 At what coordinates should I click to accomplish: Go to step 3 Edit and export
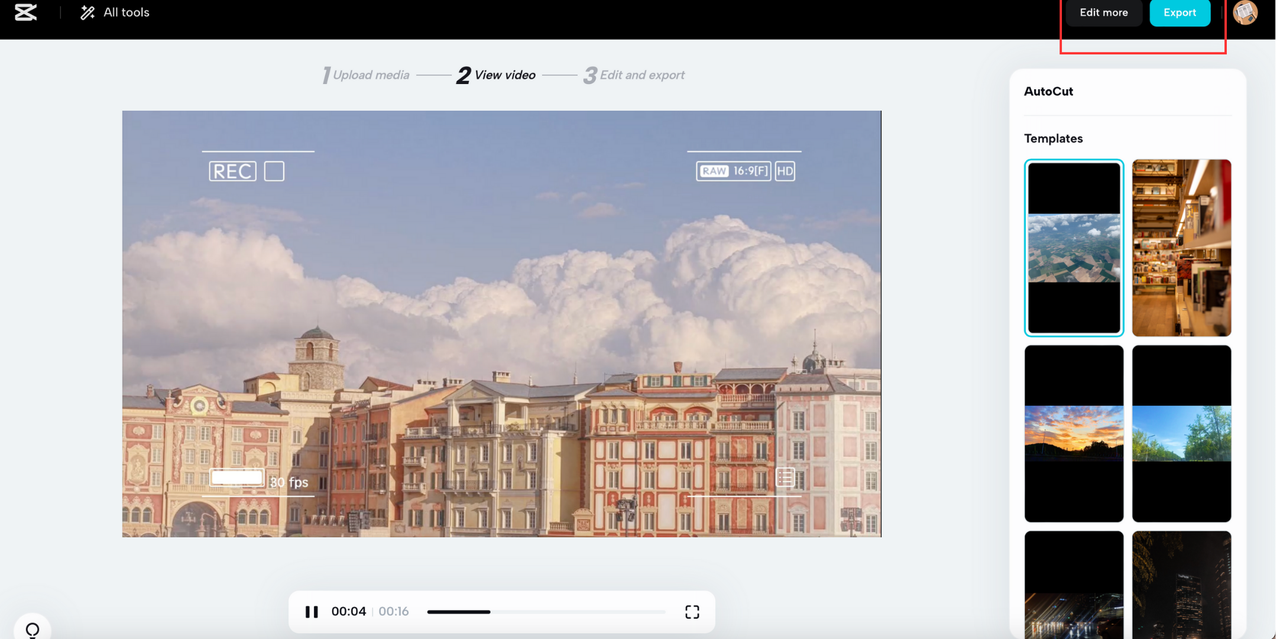click(634, 75)
